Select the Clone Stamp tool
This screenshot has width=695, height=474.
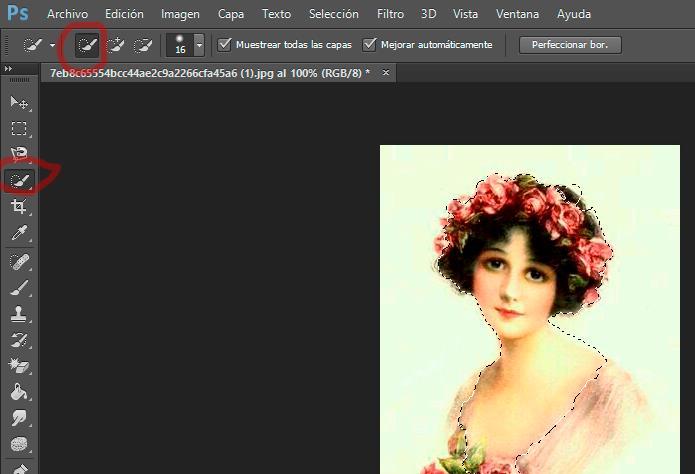pos(19,314)
